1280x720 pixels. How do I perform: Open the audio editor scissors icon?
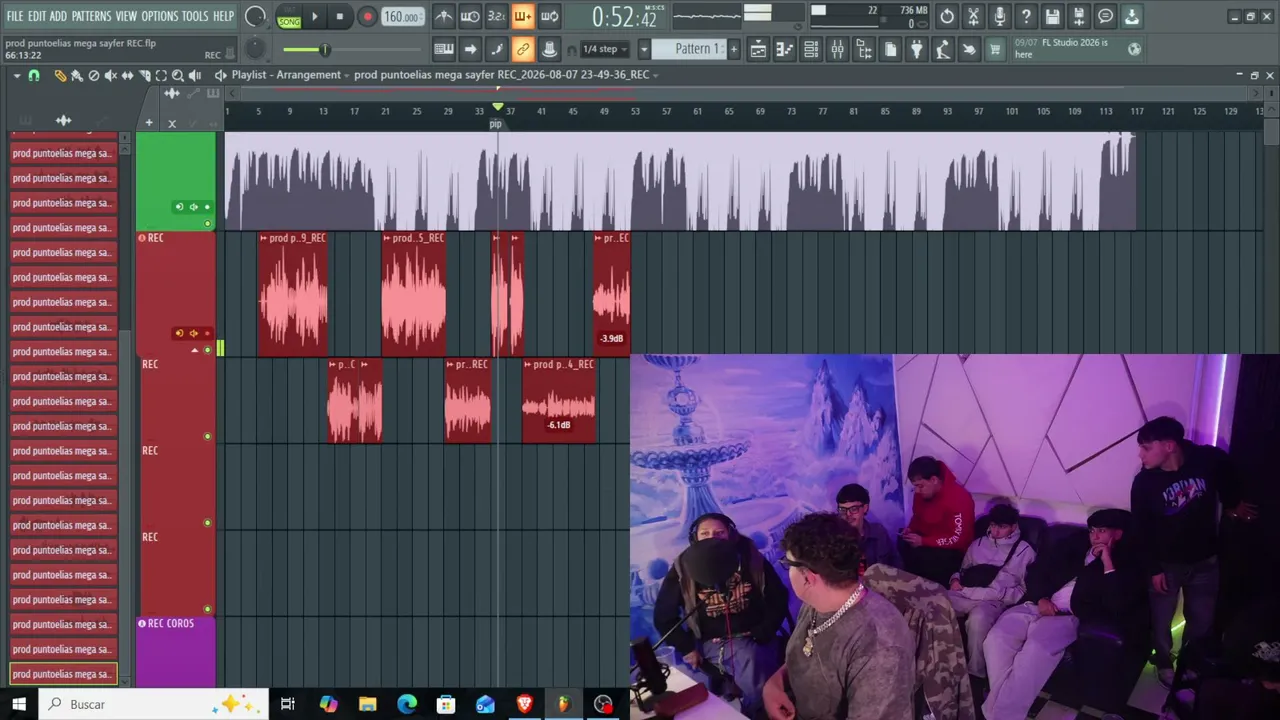(x=973, y=16)
